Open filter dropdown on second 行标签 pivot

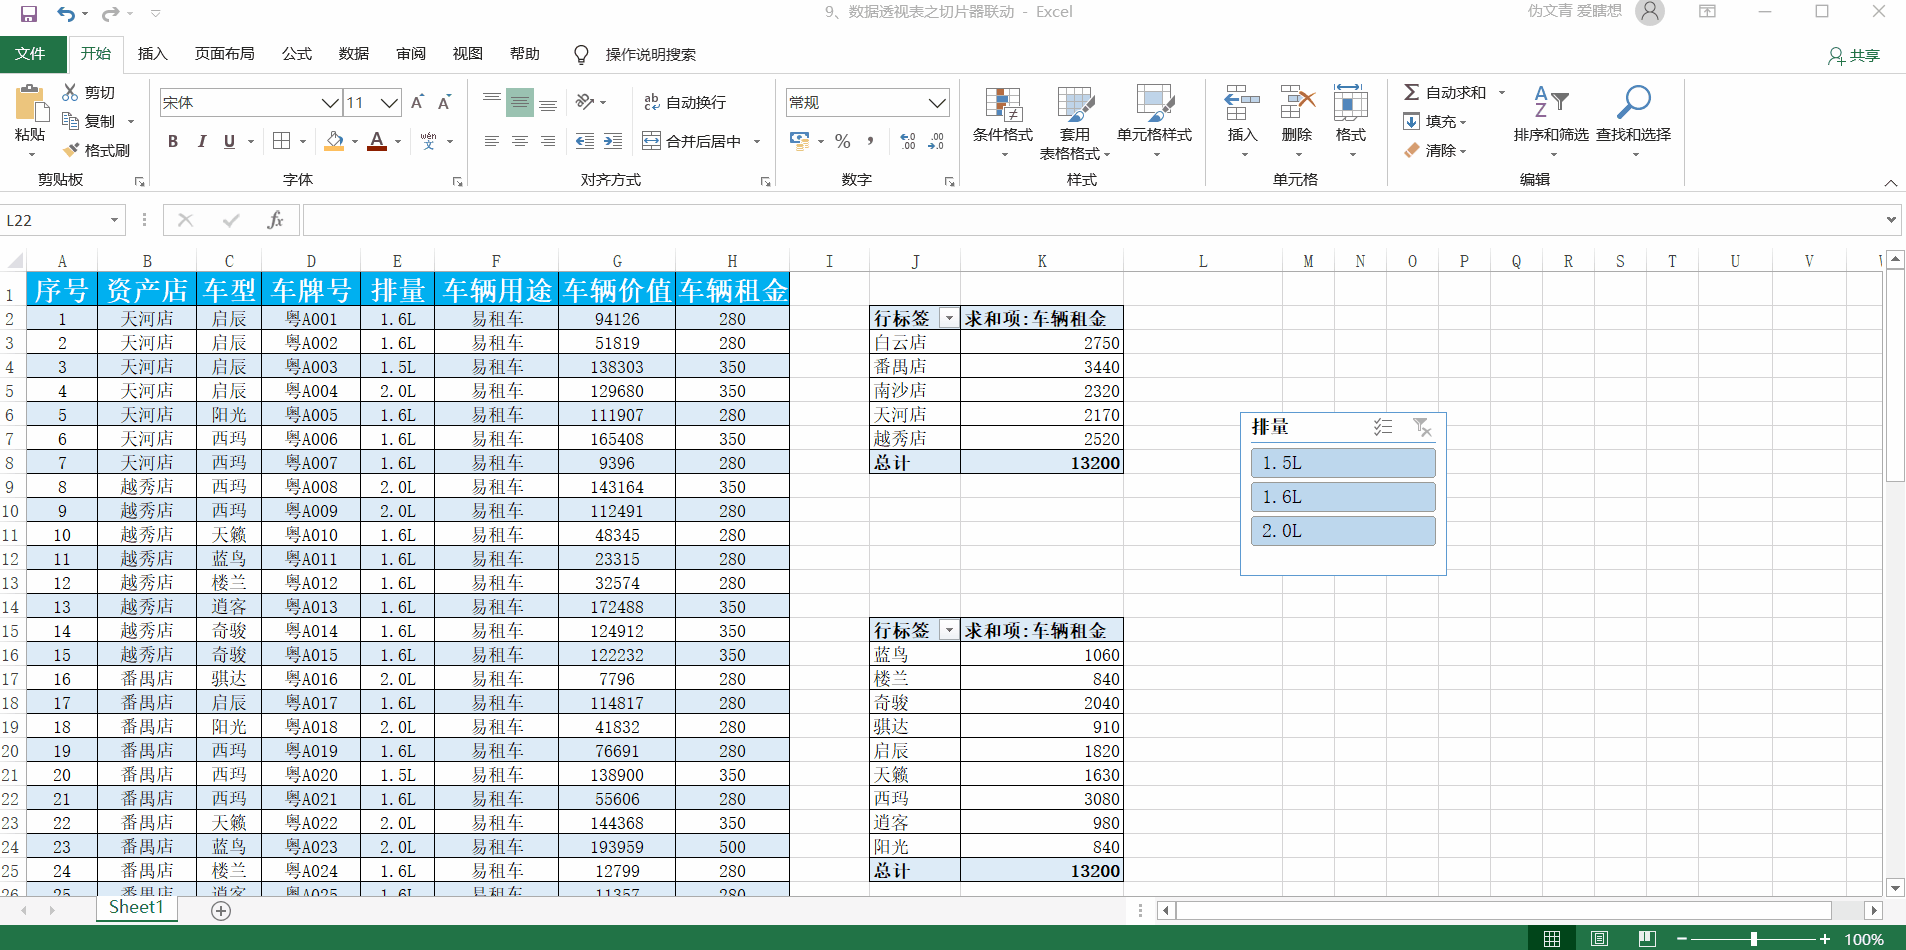click(949, 630)
